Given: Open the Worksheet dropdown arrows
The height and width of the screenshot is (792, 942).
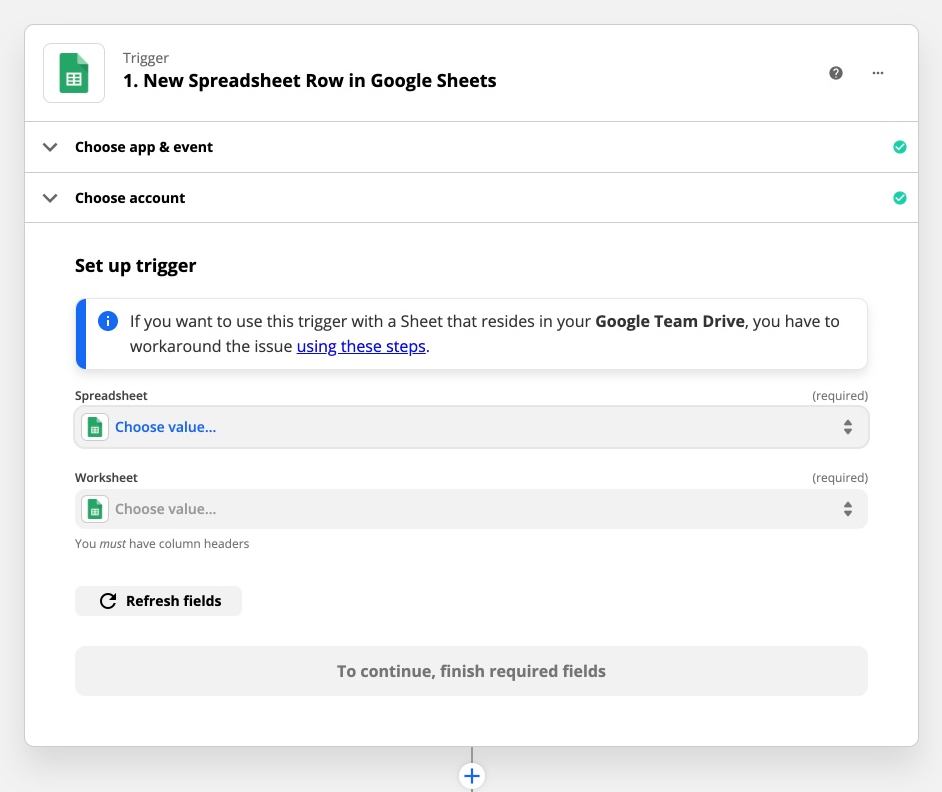Looking at the screenshot, I should click(x=847, y=509).
